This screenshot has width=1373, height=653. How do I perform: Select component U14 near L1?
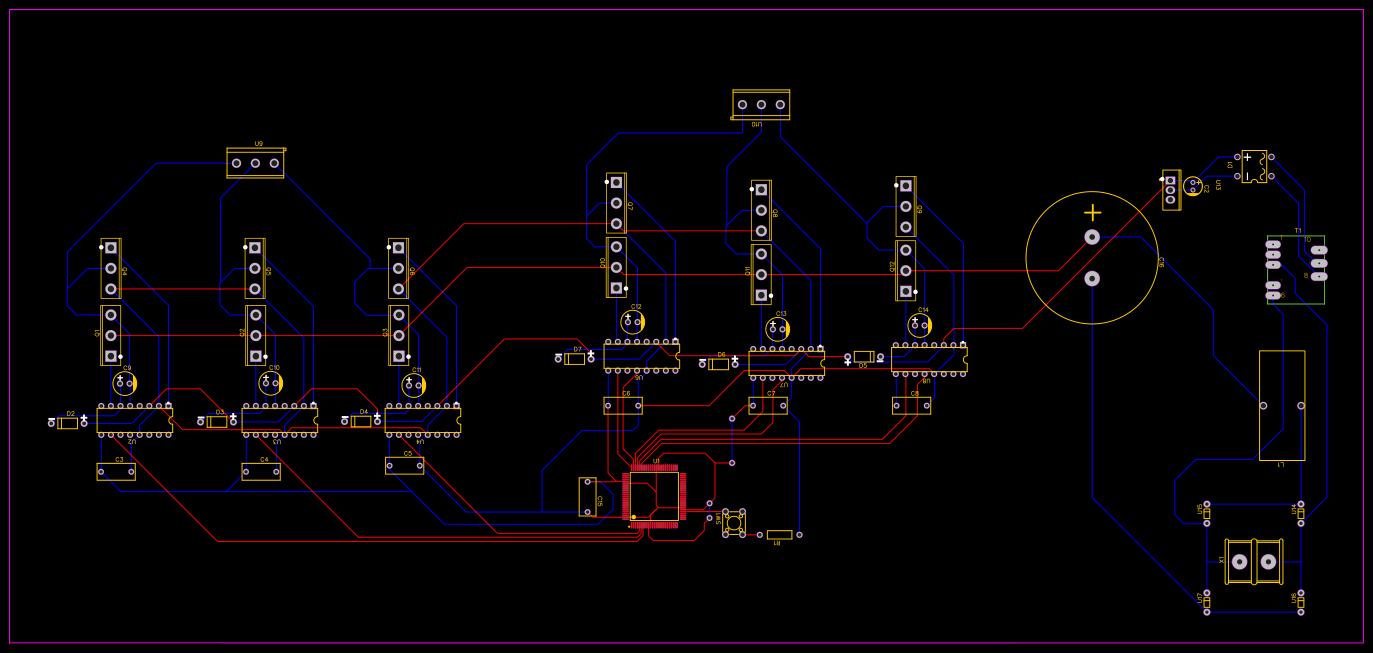pyautogui.click(x=1301, y=512)
